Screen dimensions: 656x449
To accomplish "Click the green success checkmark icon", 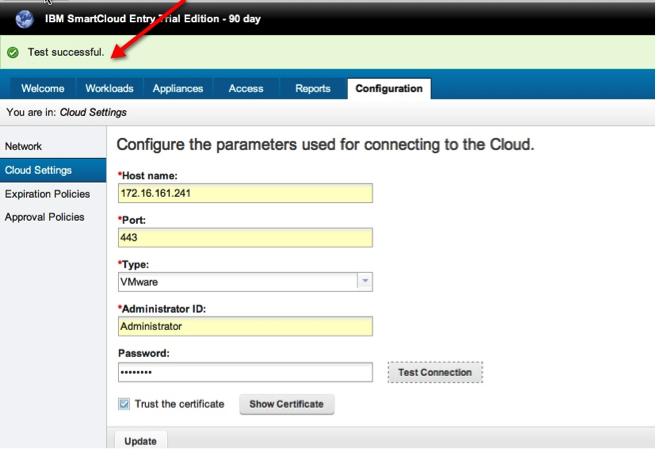I will pyautogui.click(x=13, y=53).
